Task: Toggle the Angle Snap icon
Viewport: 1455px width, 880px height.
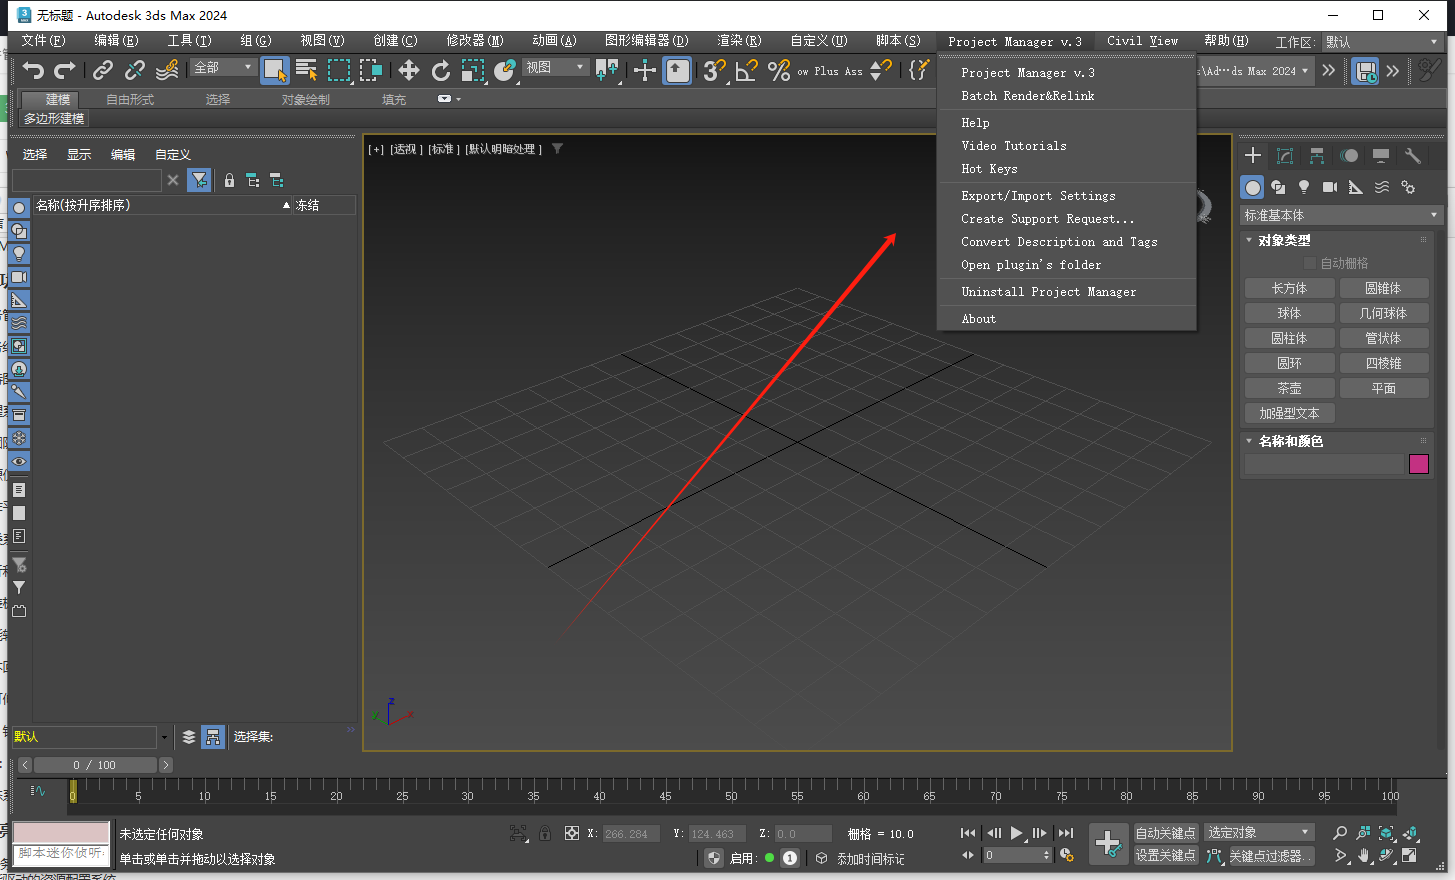Action: 746,70
